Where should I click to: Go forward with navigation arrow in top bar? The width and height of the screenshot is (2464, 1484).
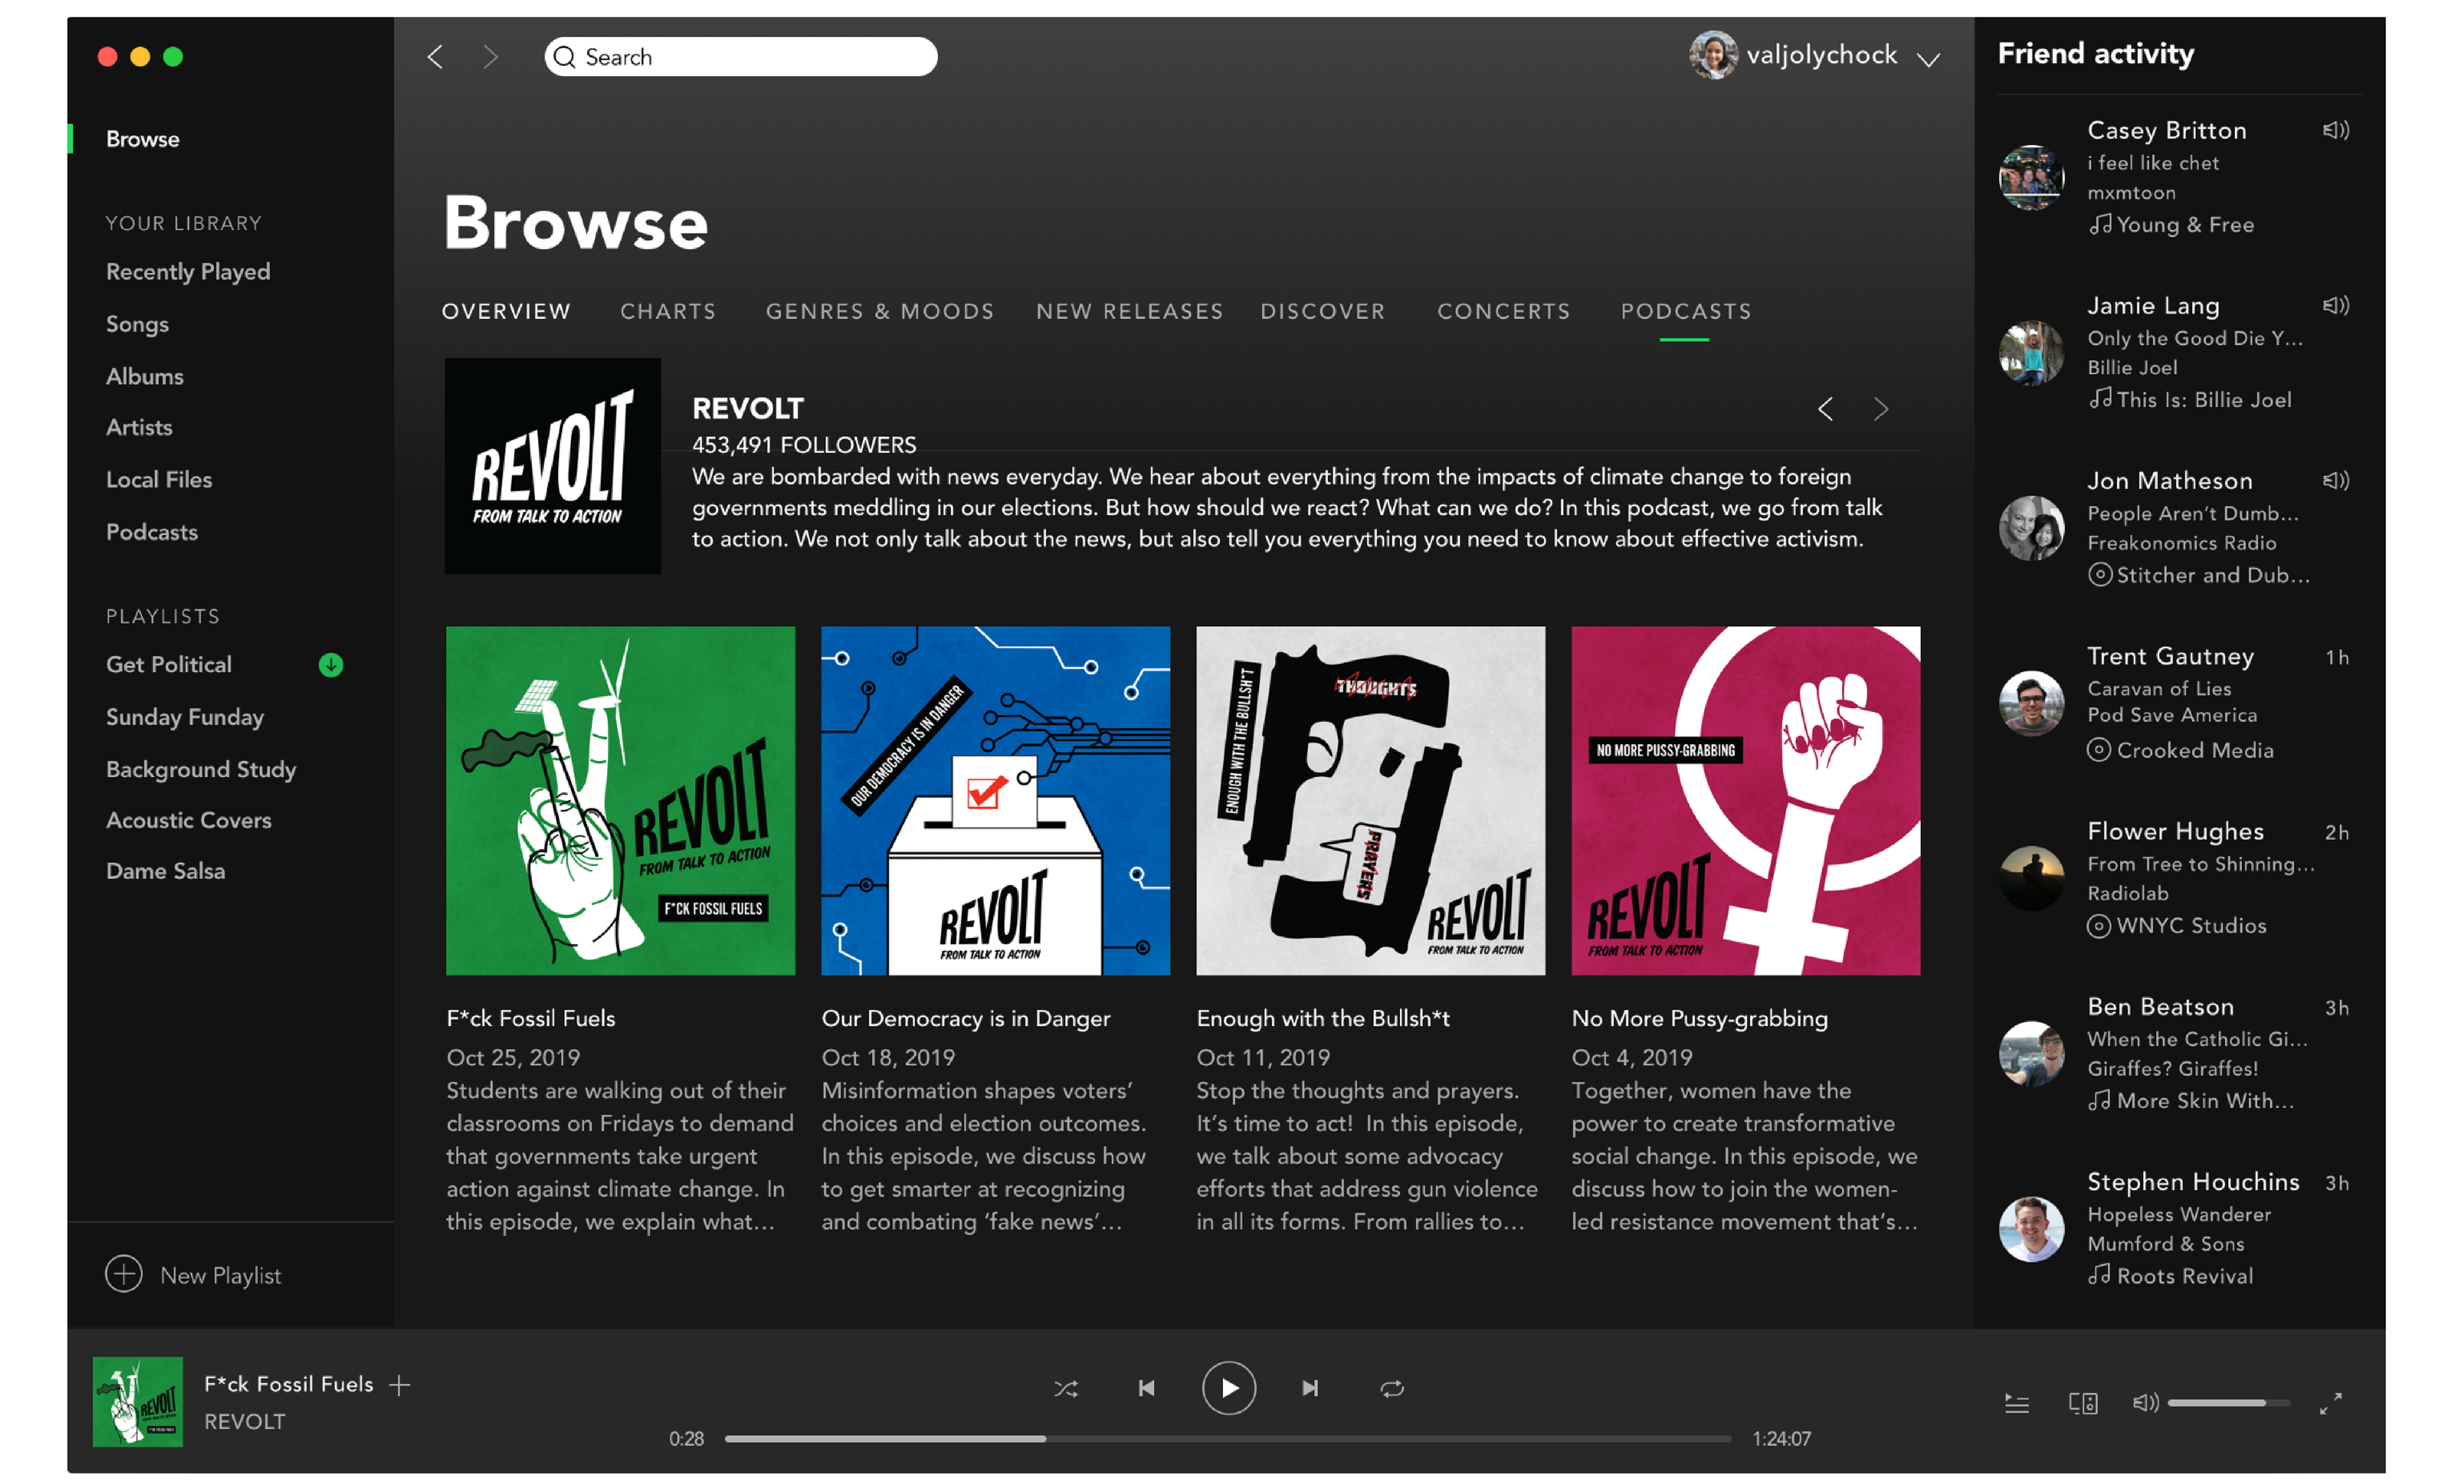pyautogui.click(x=490, y=57)
